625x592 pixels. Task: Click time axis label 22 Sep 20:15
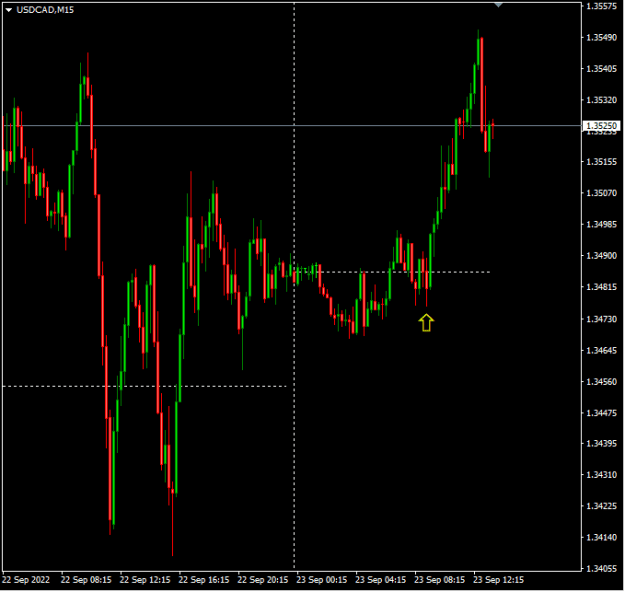point(263,580)
